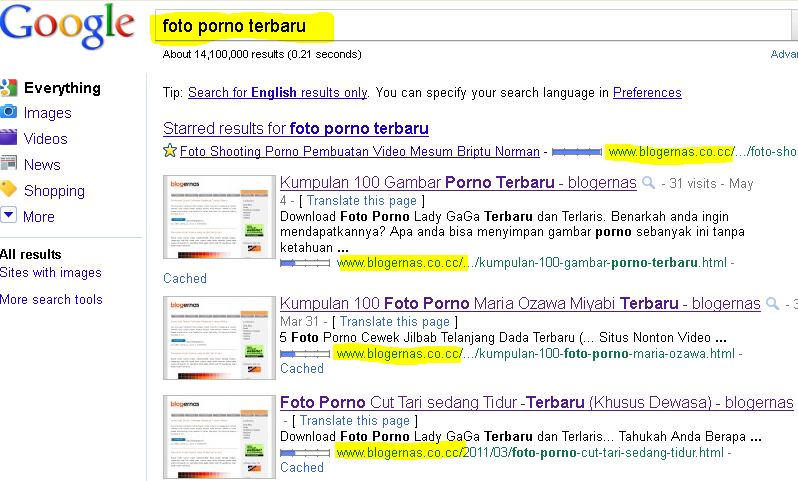The image size is (798, 481).
Task: Open Starred results heading link
Action: coord(296,128)
